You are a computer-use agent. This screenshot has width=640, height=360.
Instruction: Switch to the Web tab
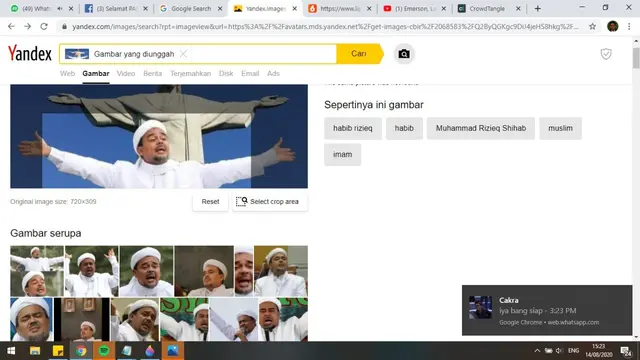pos(67,73)
